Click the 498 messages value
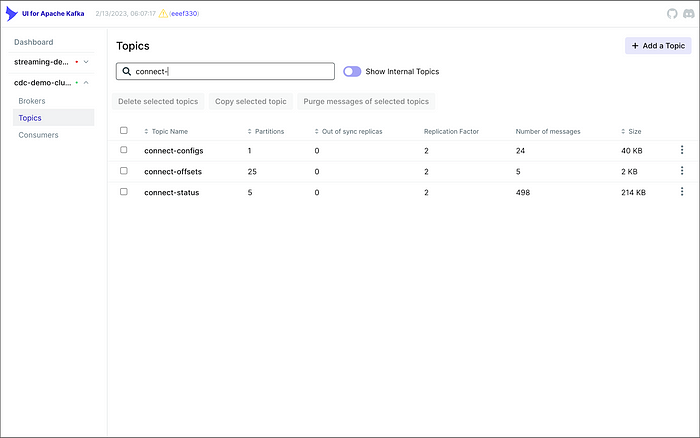Screen dimensions: 700x438 pos(523,192)
